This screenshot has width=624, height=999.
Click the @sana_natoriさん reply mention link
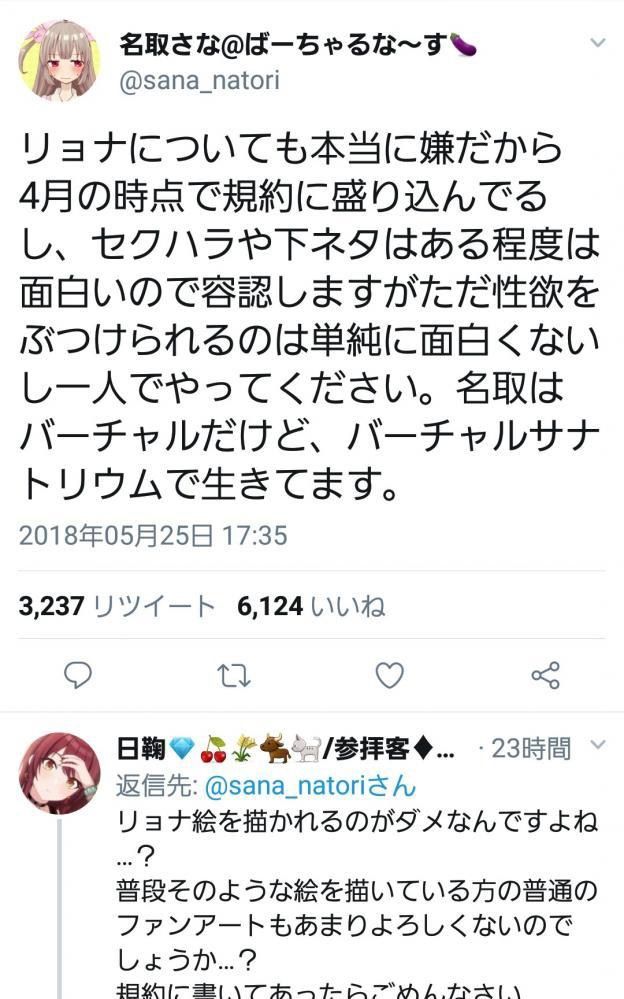pyautogui.click(x=310, y=786)
